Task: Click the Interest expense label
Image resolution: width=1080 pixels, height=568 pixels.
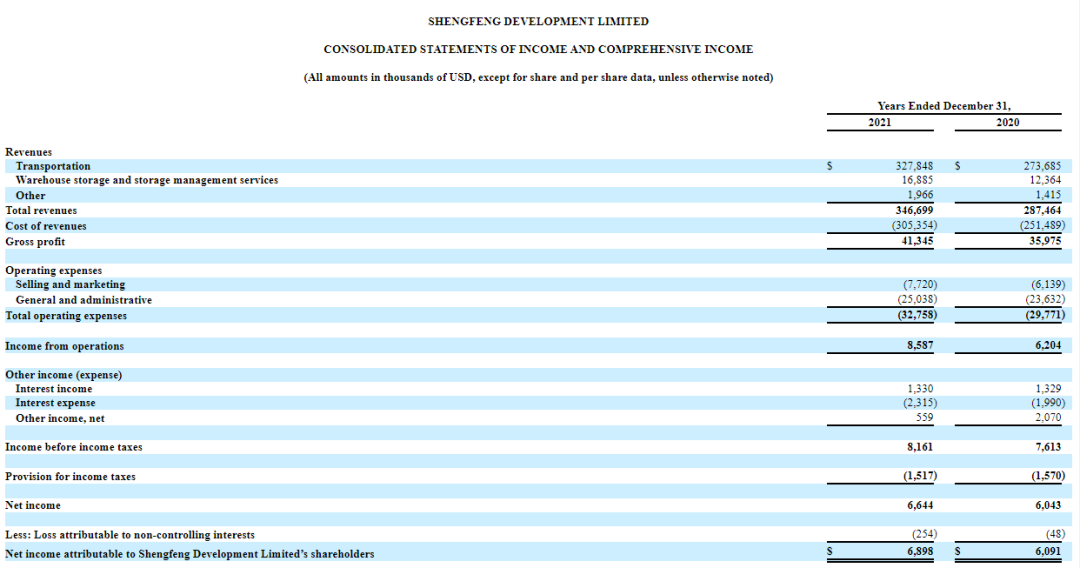Action: [55, 403]
